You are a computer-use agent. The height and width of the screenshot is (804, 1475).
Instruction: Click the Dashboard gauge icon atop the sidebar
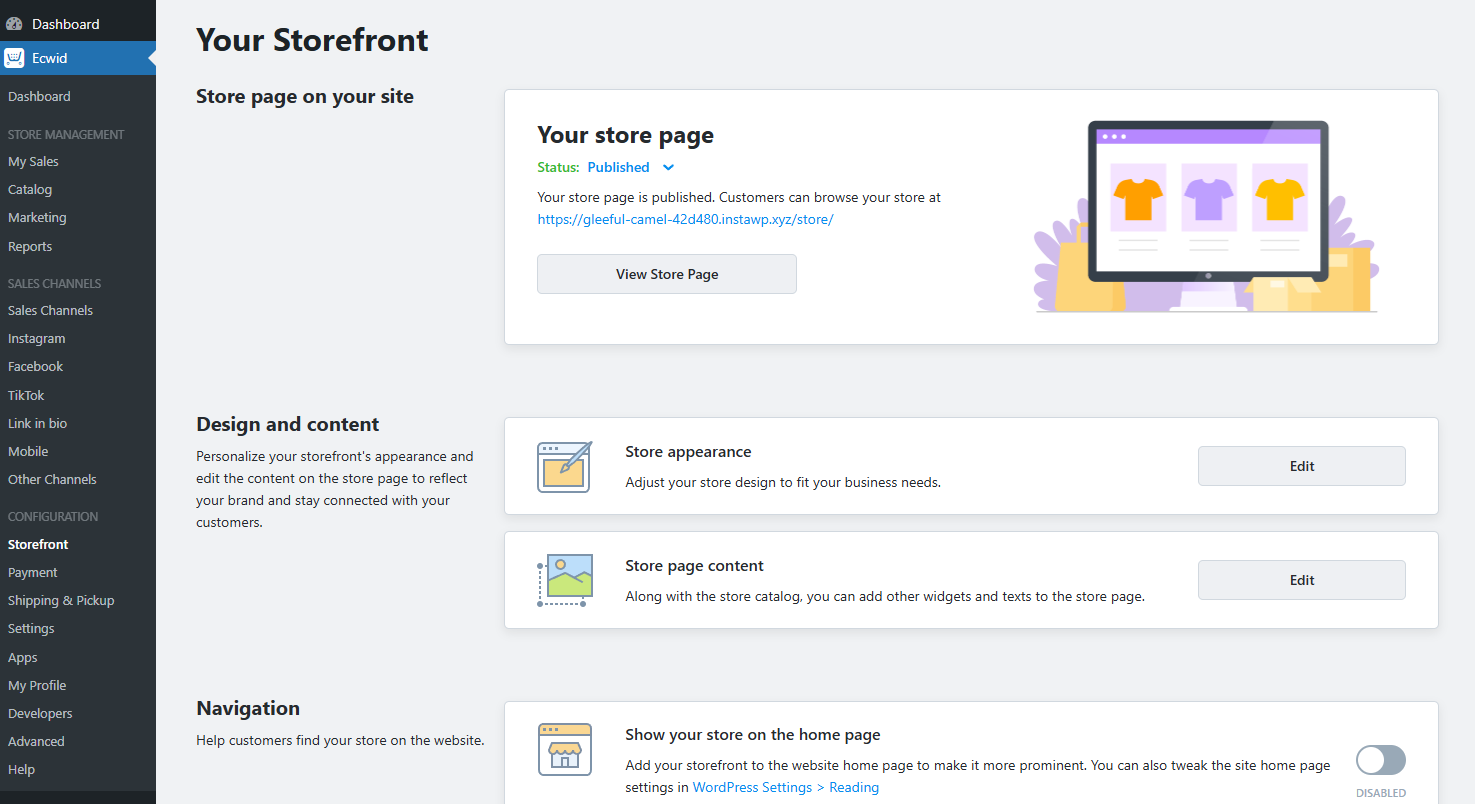point(14,22)
